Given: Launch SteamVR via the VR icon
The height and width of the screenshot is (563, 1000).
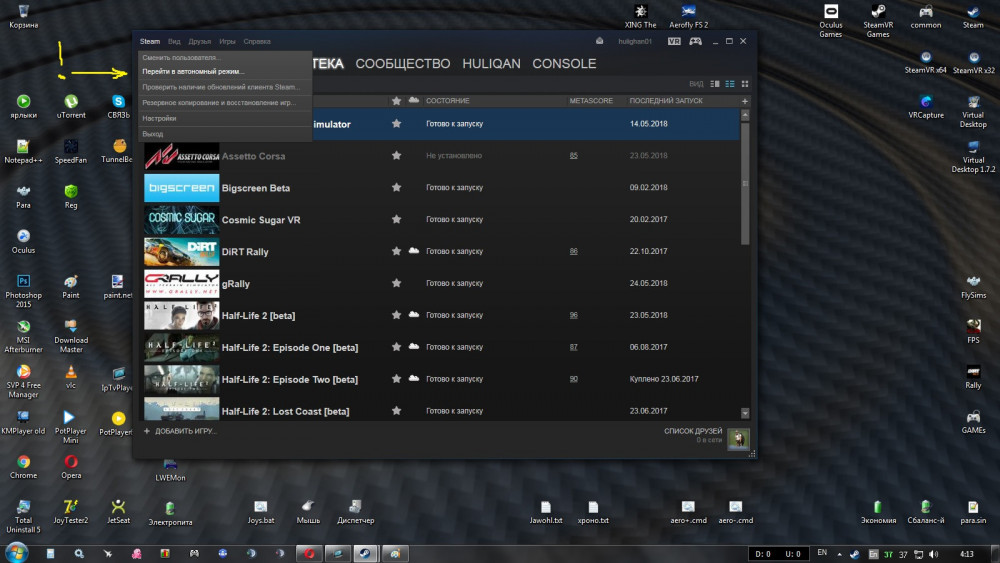Looking at the screenshot, I should pos(674,41).
